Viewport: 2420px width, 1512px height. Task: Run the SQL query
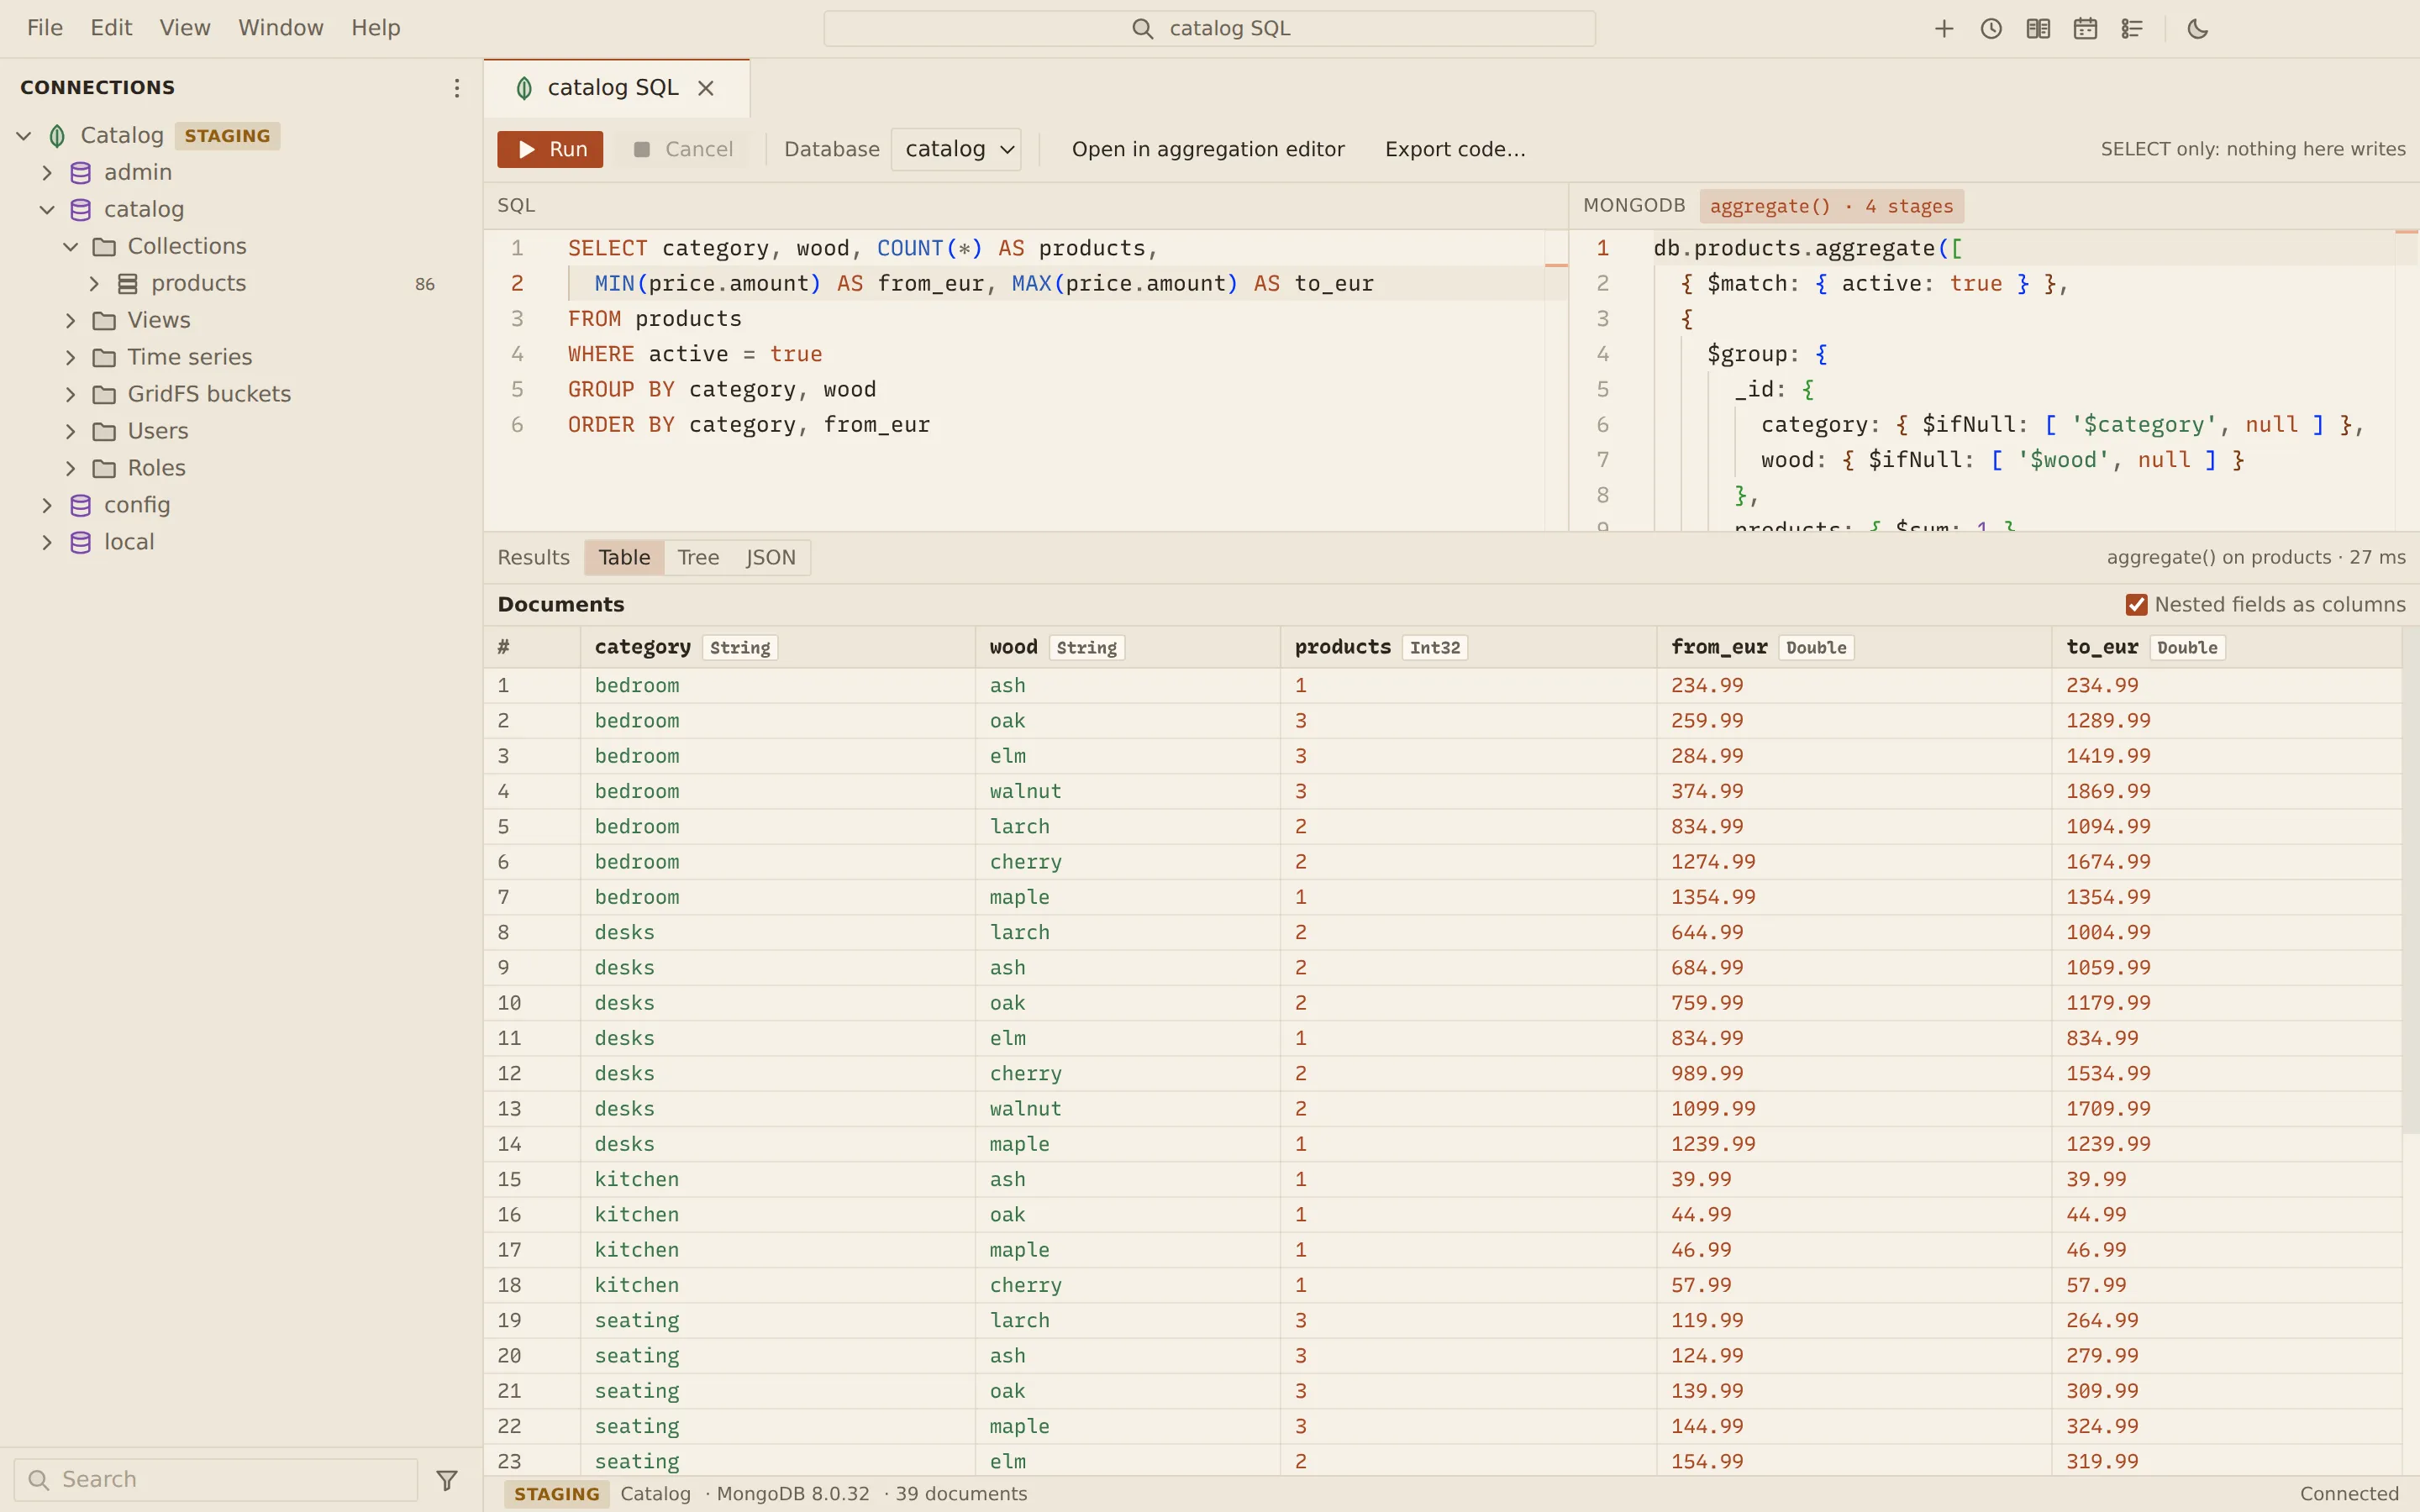click(550, 150)
